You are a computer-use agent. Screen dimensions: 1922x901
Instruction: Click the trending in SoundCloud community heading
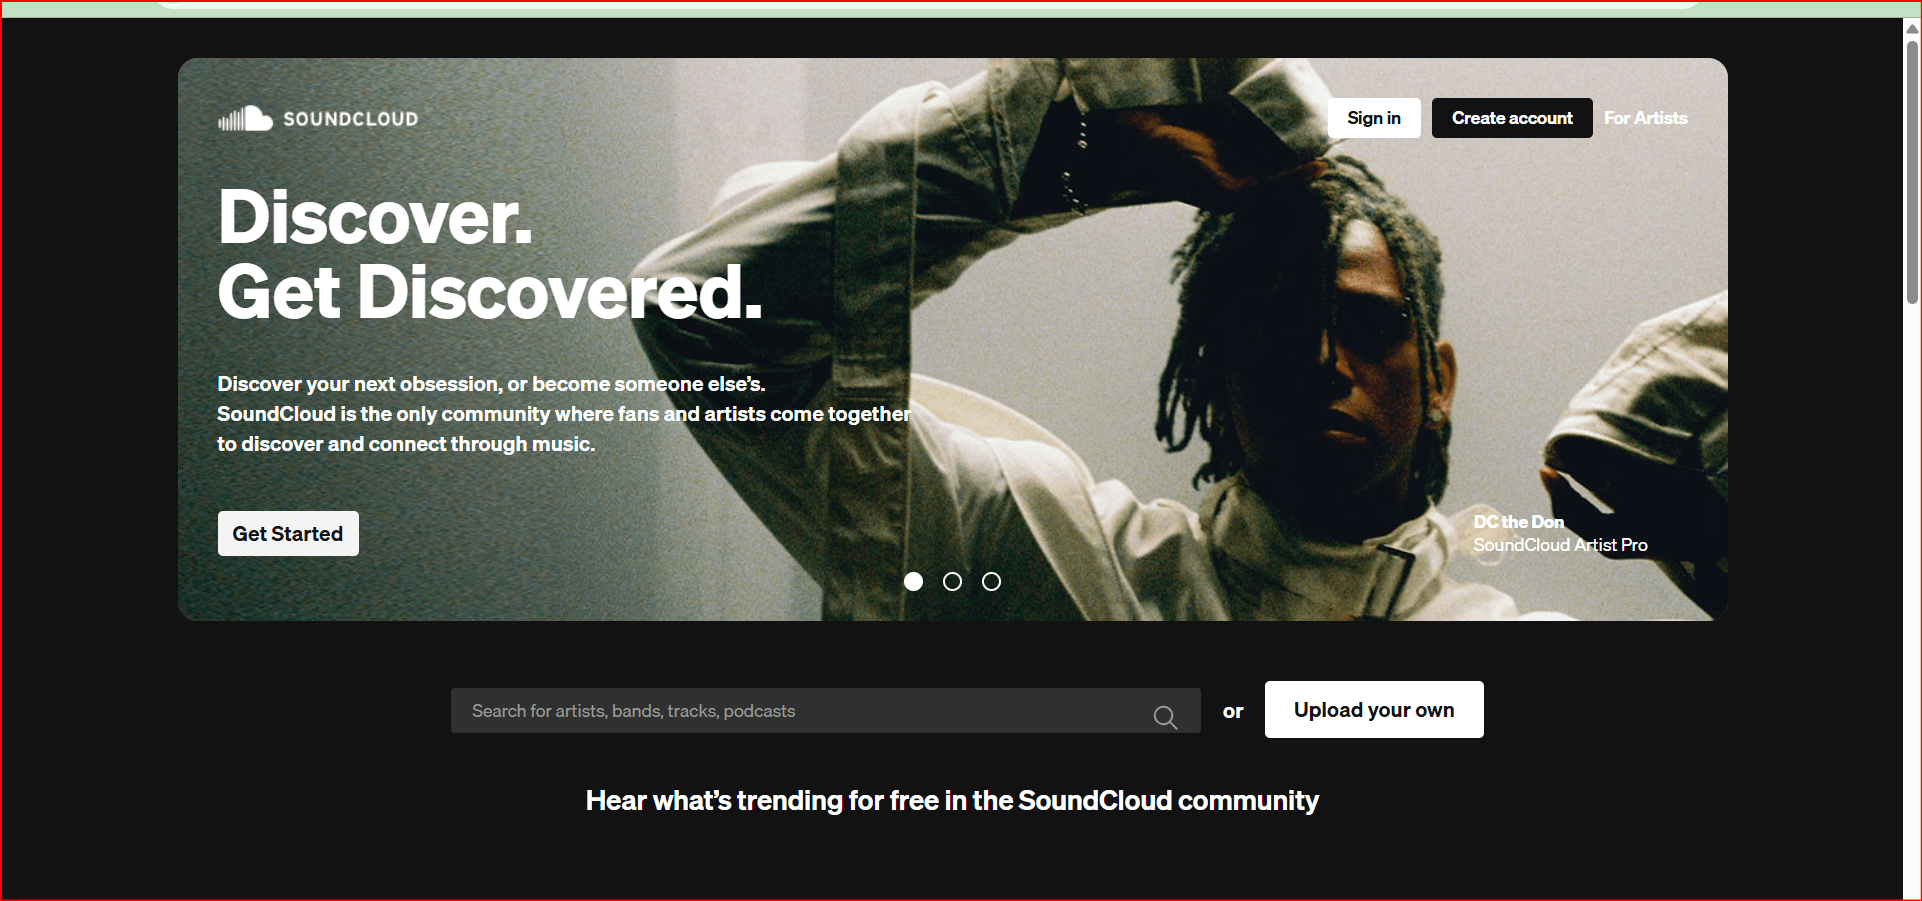(x=952, y=801)
